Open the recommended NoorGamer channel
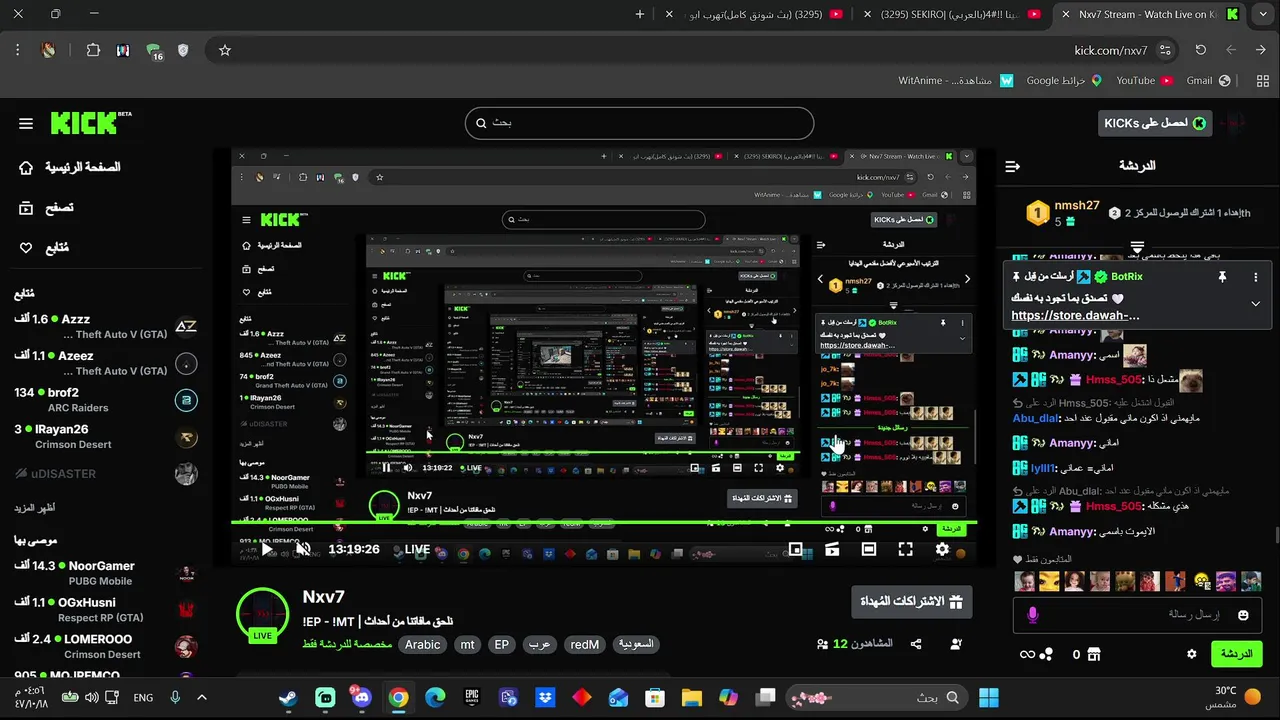 [106, 573]
